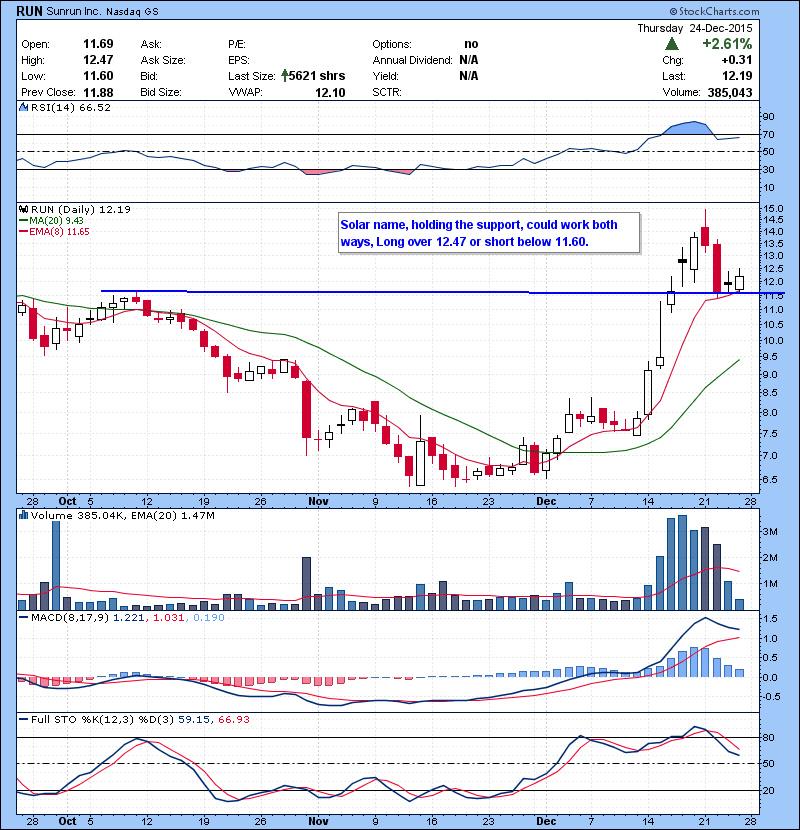800x830 pixels.
Task: Click the 80 level on stochastic axis
Action: click(x=768, y=737)
